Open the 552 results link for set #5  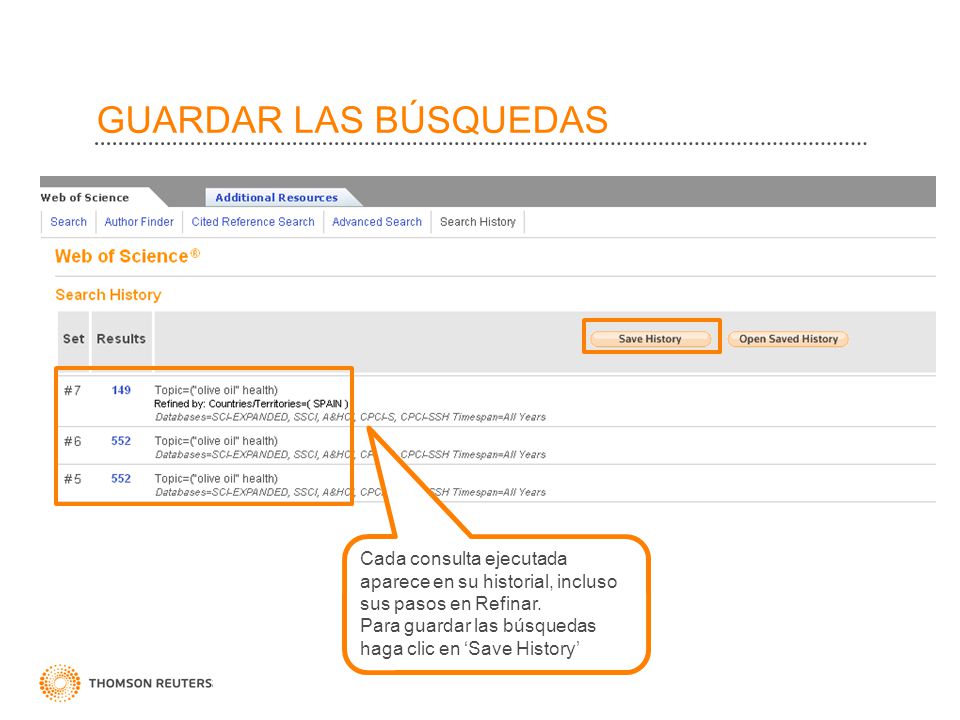pyautogui.click(x=121, y=479)
